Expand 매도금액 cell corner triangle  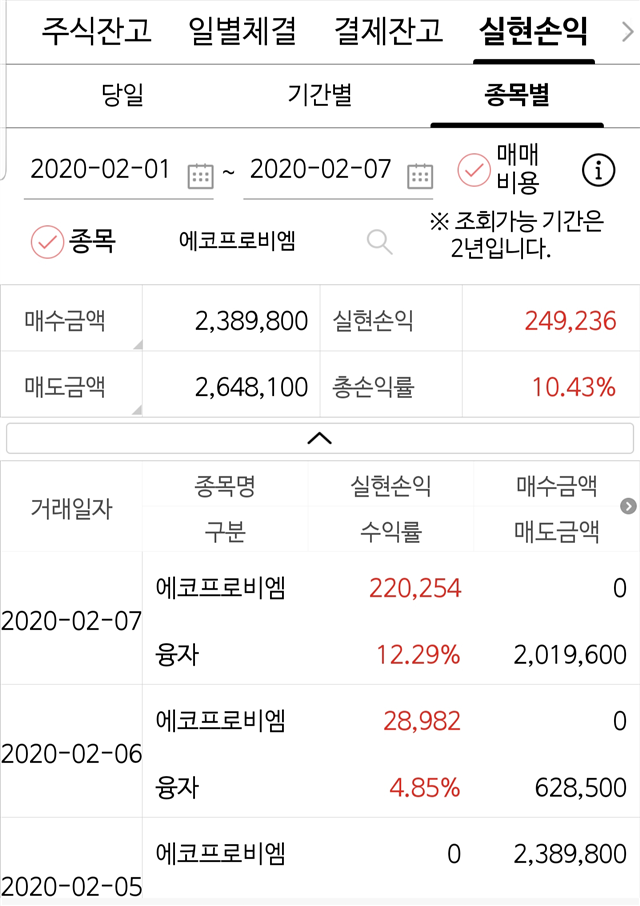[x=137, y=410]
